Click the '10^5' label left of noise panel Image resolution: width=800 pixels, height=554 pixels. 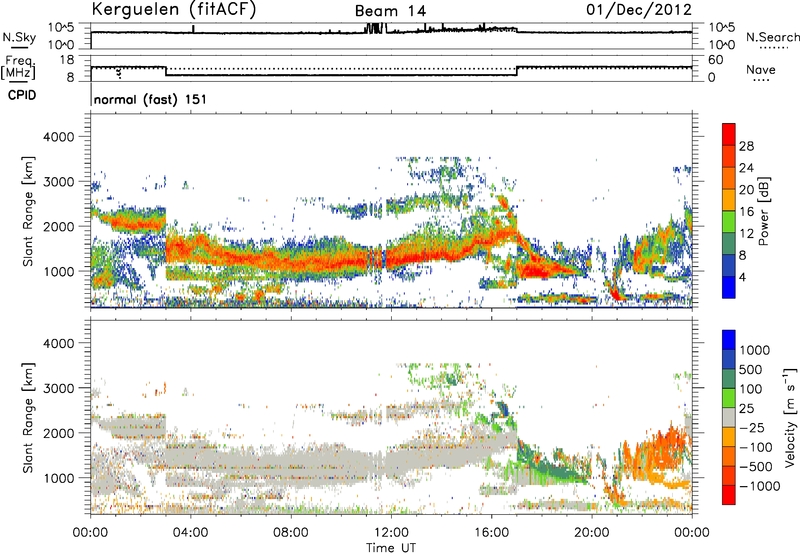tap(61, 28)
